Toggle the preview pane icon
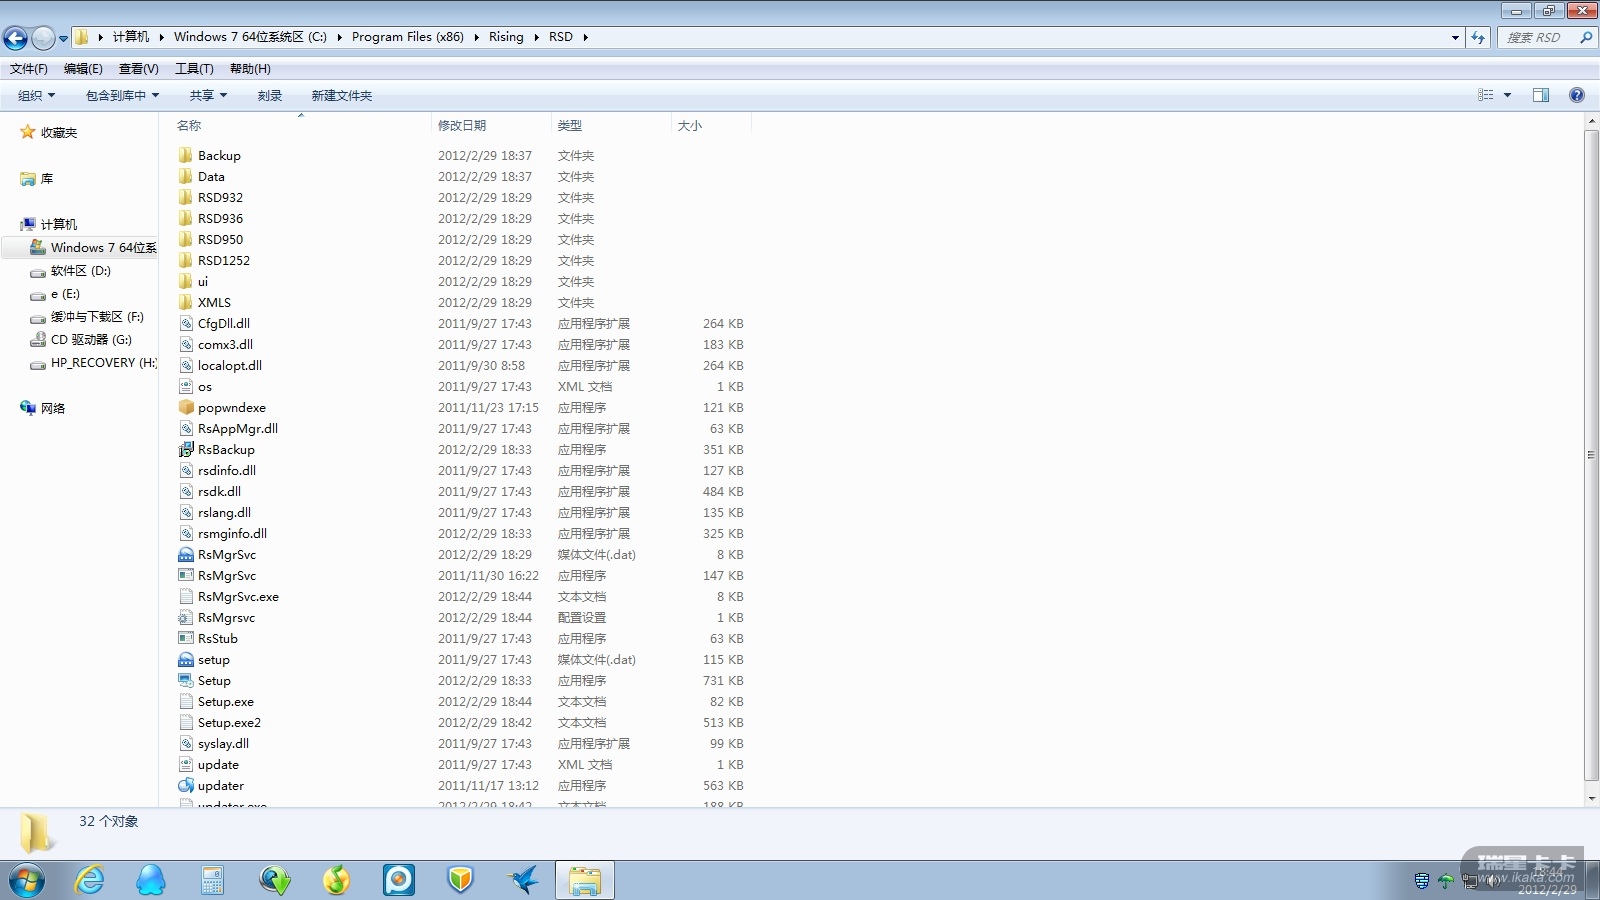1600x900 pixels. pyautogui.click(x=1541, y=95)
